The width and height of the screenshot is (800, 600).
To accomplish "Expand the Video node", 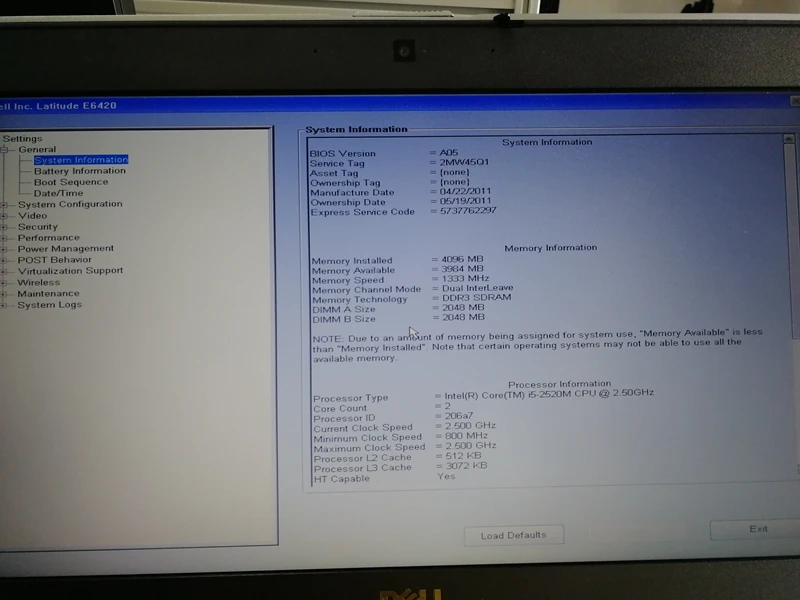I will click(4, 216).
